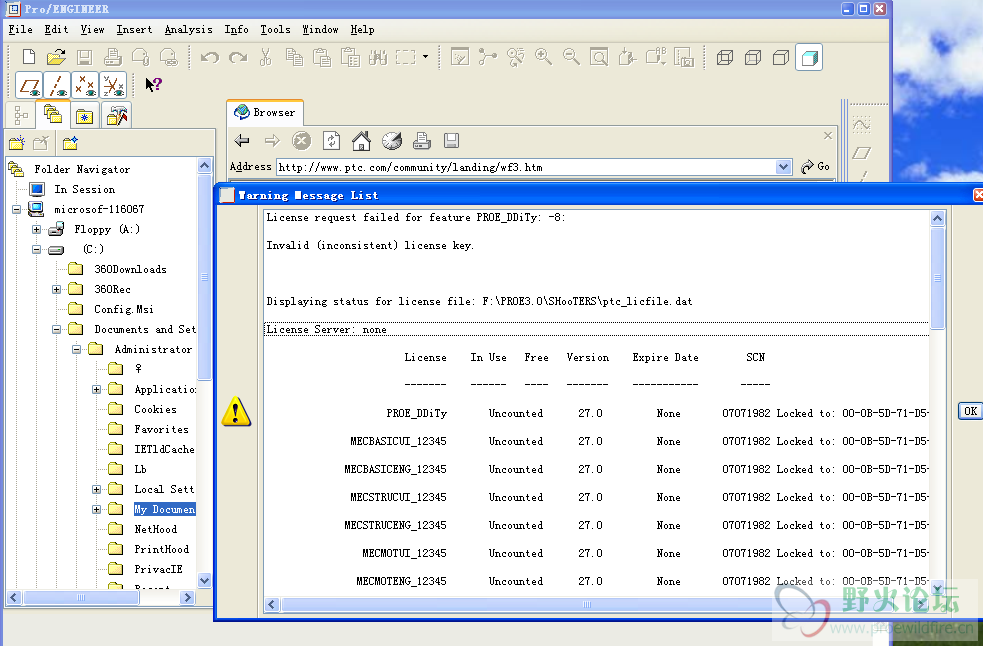Go back in the embedded browser
The height and width of the screenshot is (646, 983).
point(242,141)
